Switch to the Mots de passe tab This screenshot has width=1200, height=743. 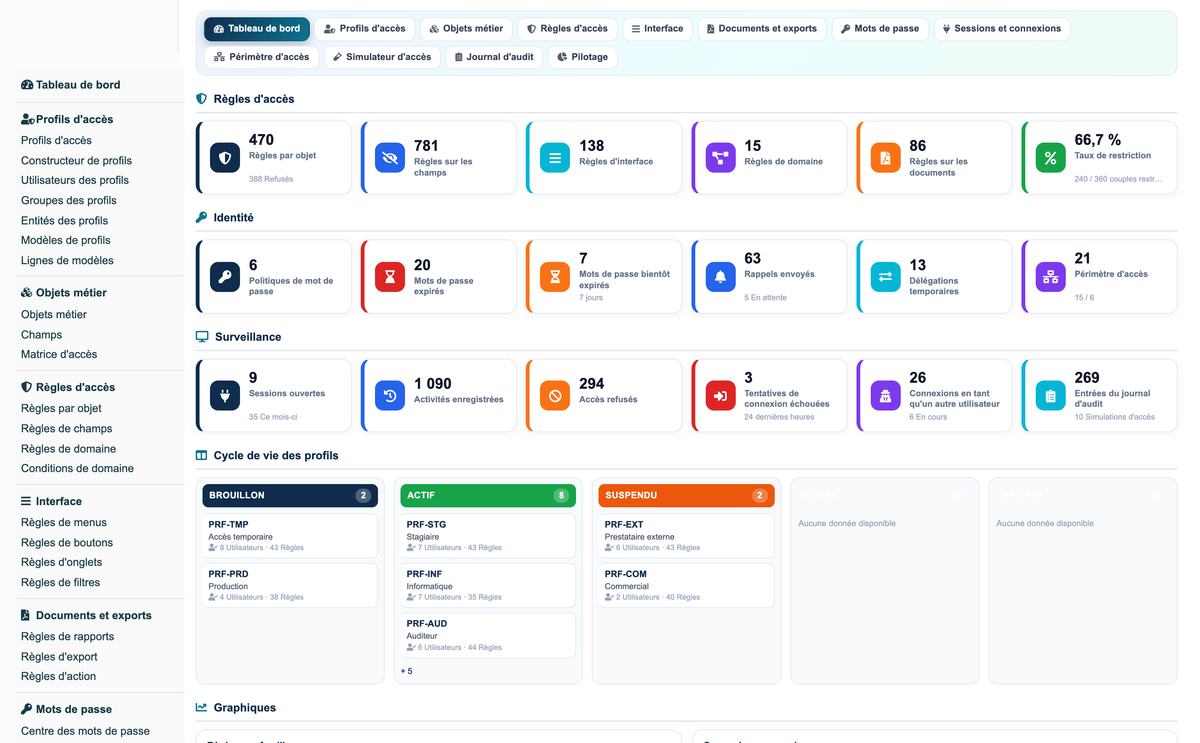click(x=880, y=29)
